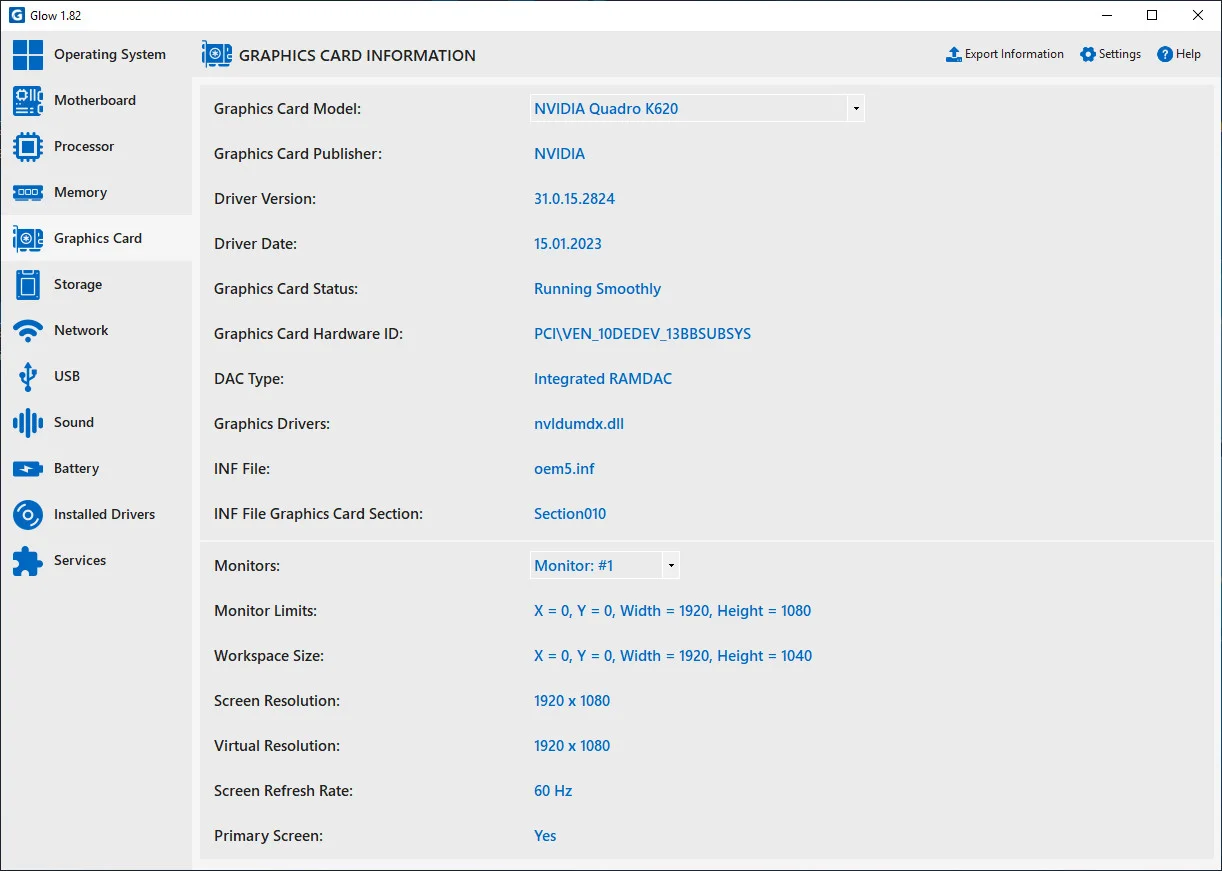1222x871 pixels.
Task: Open Help from the top bar
Action: 1179,55
